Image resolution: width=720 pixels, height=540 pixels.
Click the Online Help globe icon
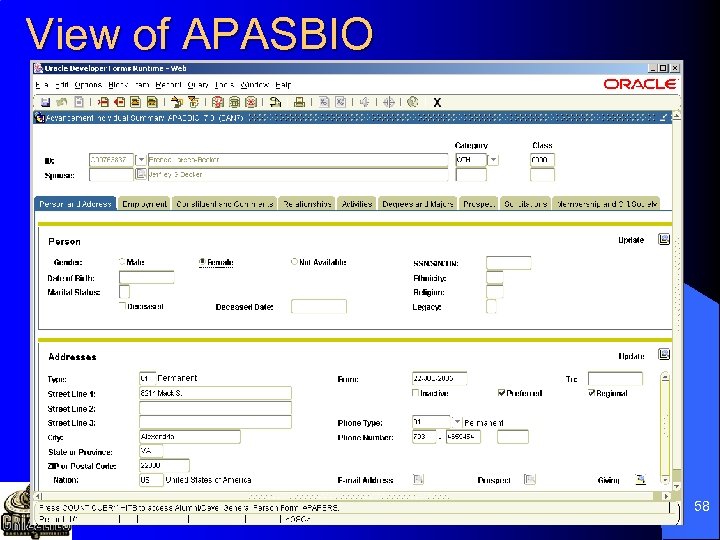(412, 102)
